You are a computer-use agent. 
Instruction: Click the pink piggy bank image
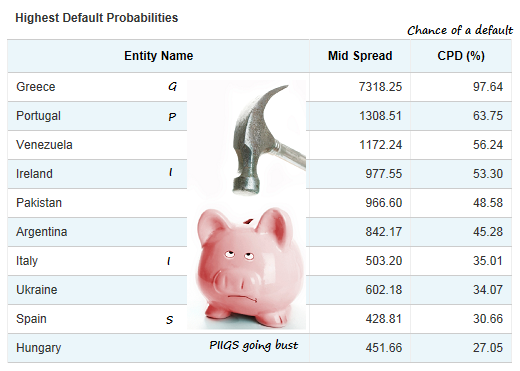click(249, 267)
